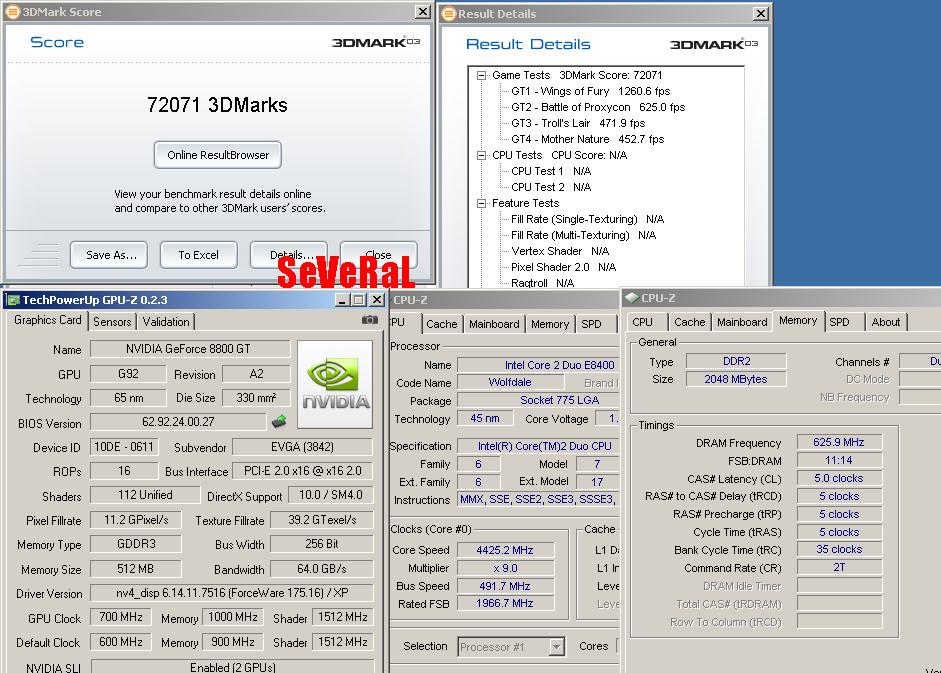
Task: Click the 3DMark Score window title icon
Action: [x=12, y=11]
